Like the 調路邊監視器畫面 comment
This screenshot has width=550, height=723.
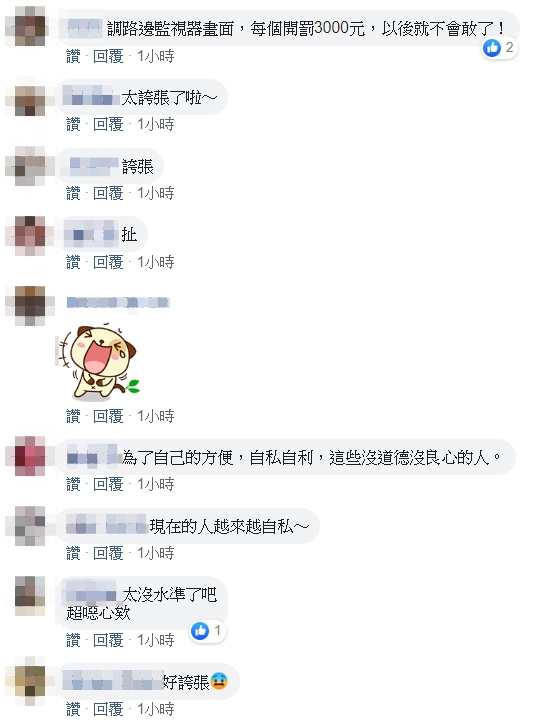(x=73, y=56)
